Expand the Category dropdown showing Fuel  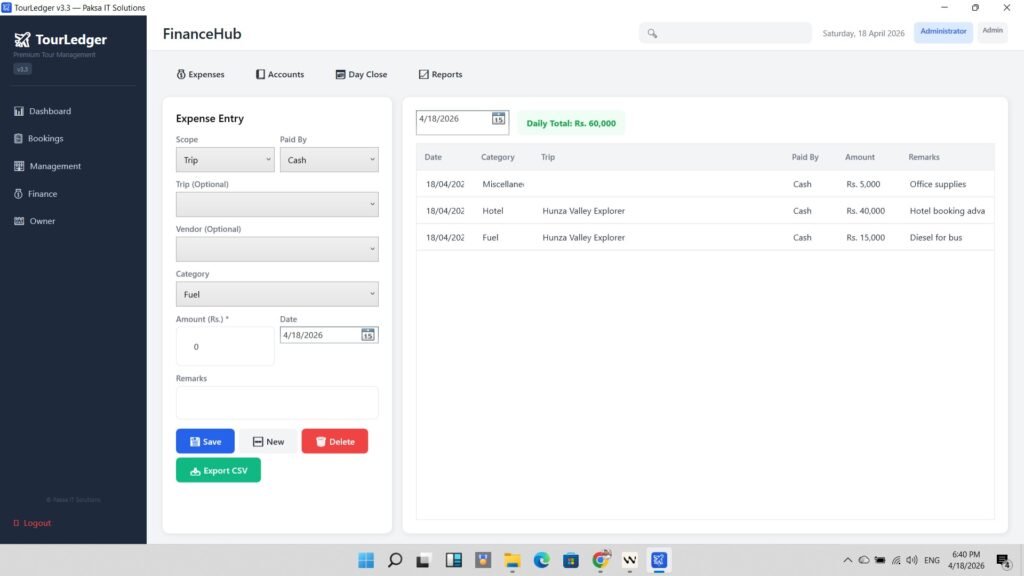[x=277, y=294]
